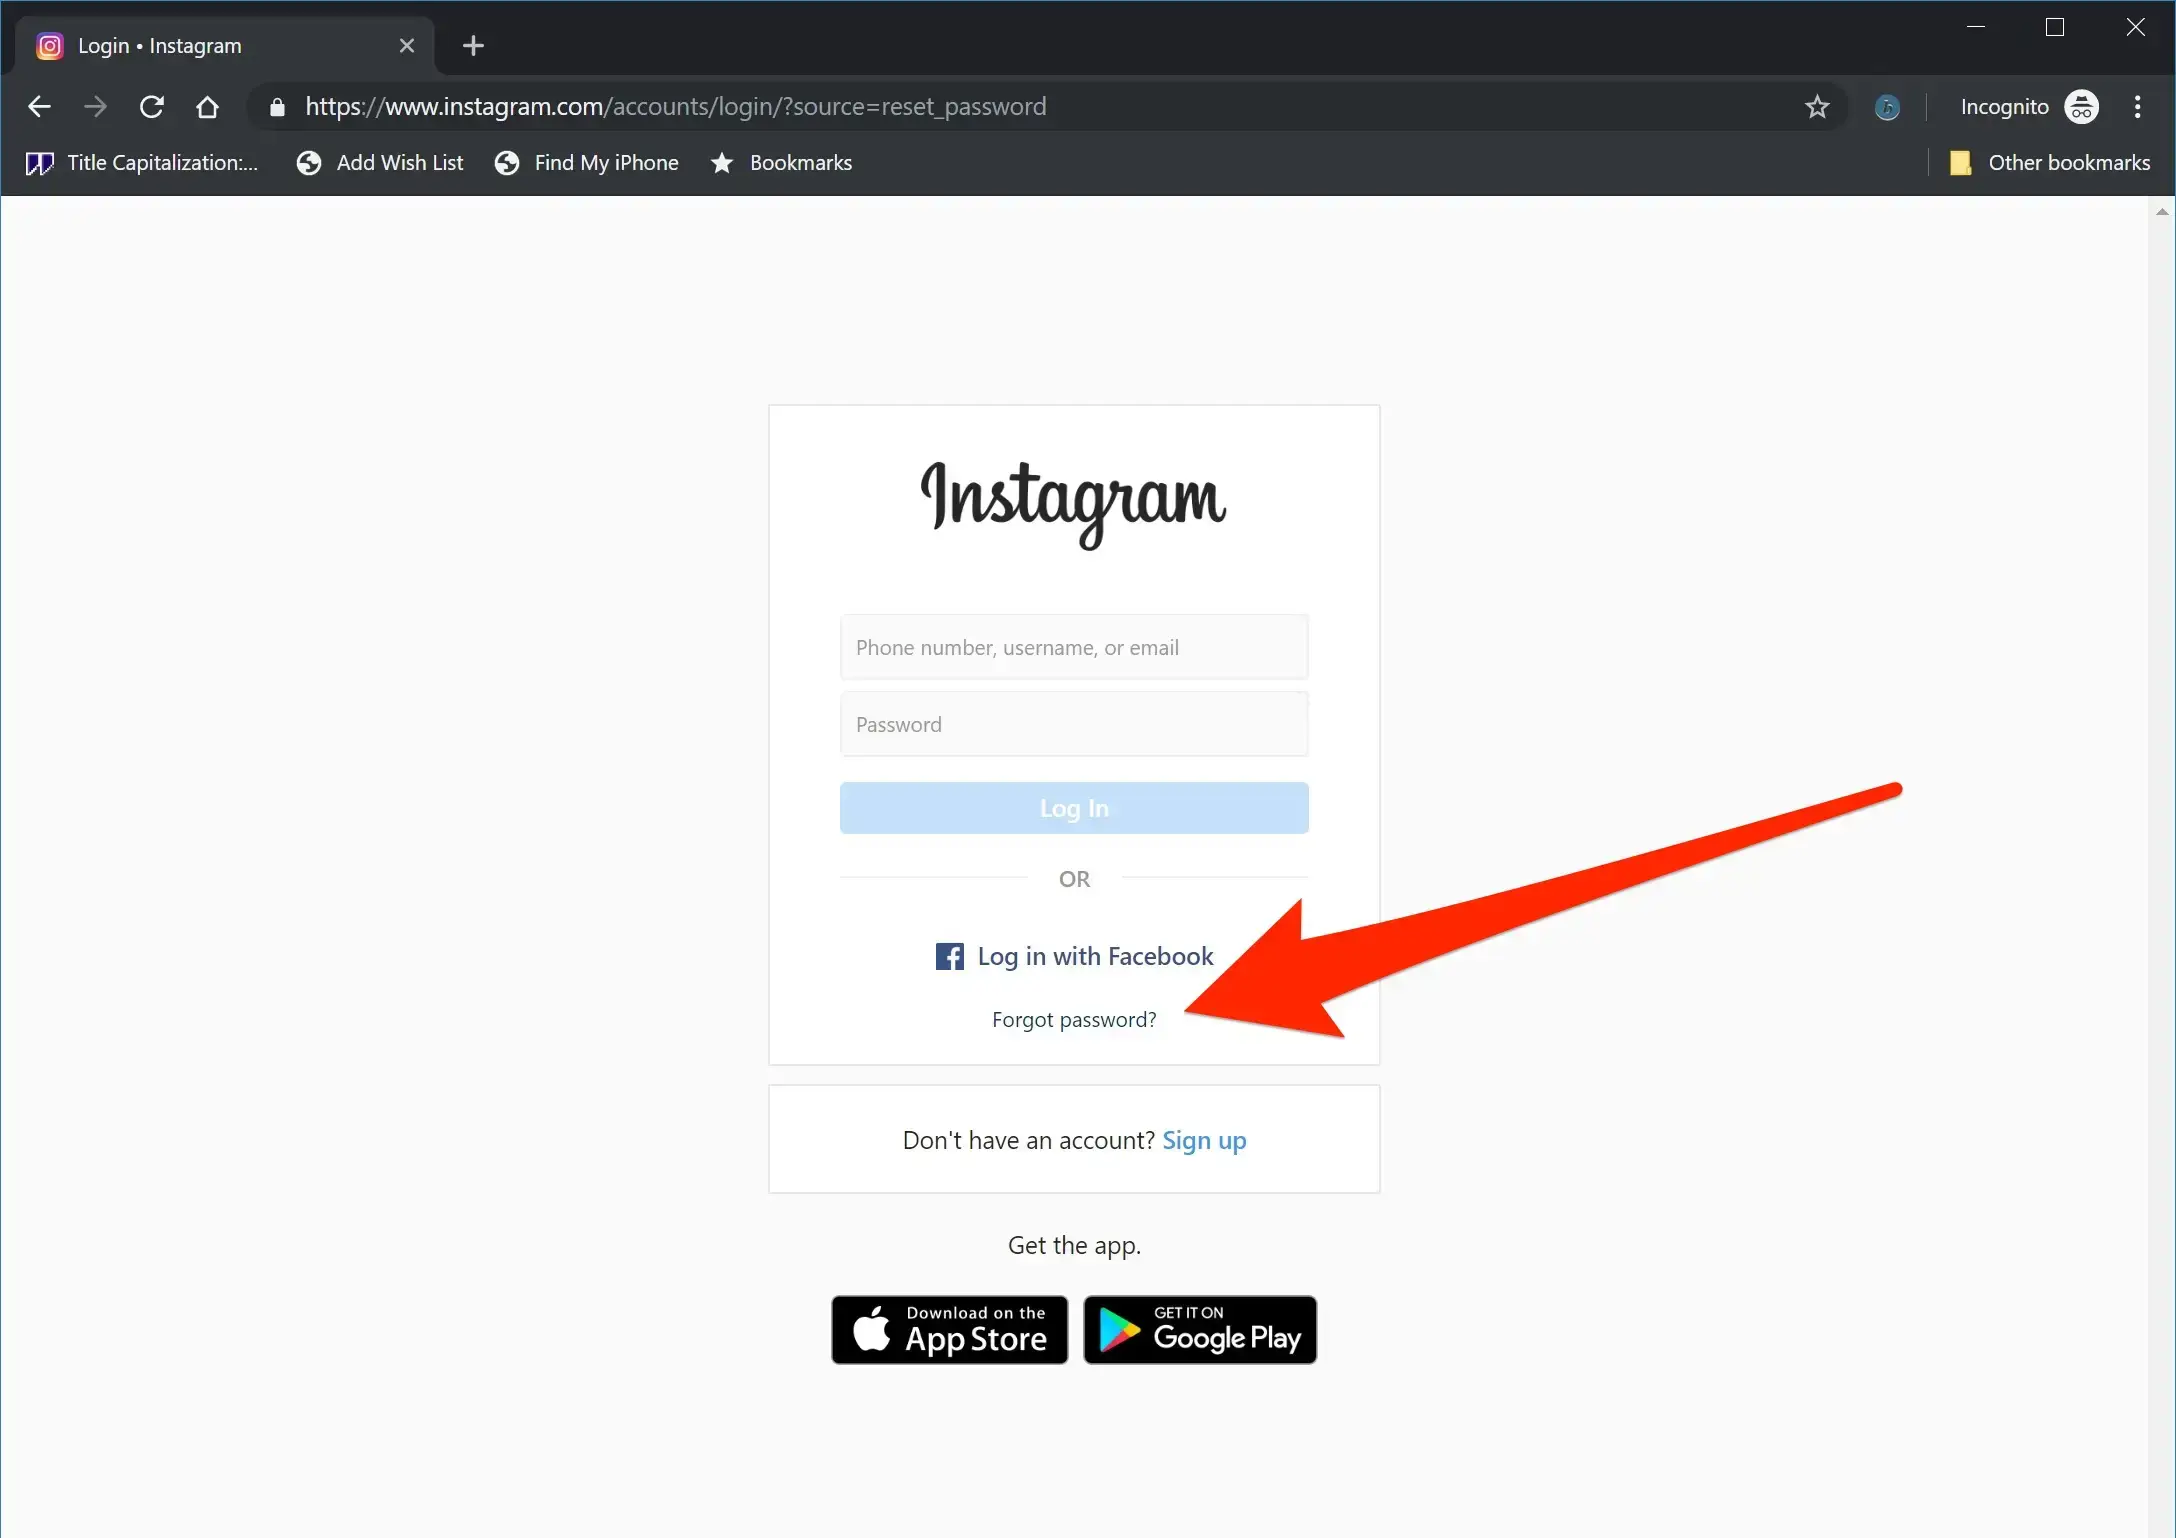The image size is (2176, 1538).
Task: Click the phone number username email field
Action: (x=1075, y=646)
